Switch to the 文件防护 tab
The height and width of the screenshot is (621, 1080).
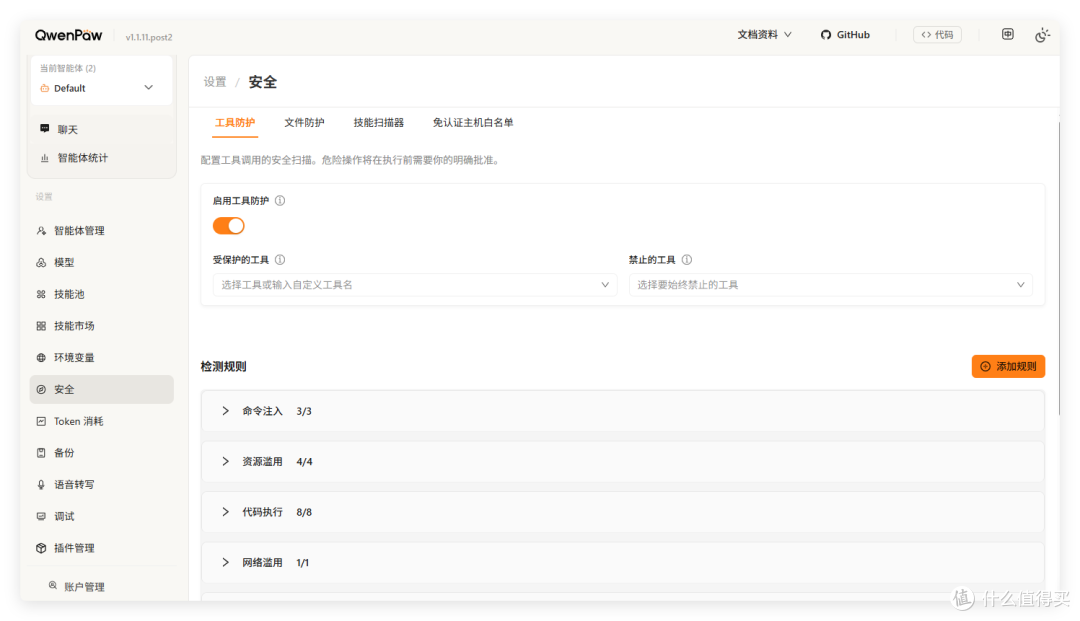(x=304, y=123)
